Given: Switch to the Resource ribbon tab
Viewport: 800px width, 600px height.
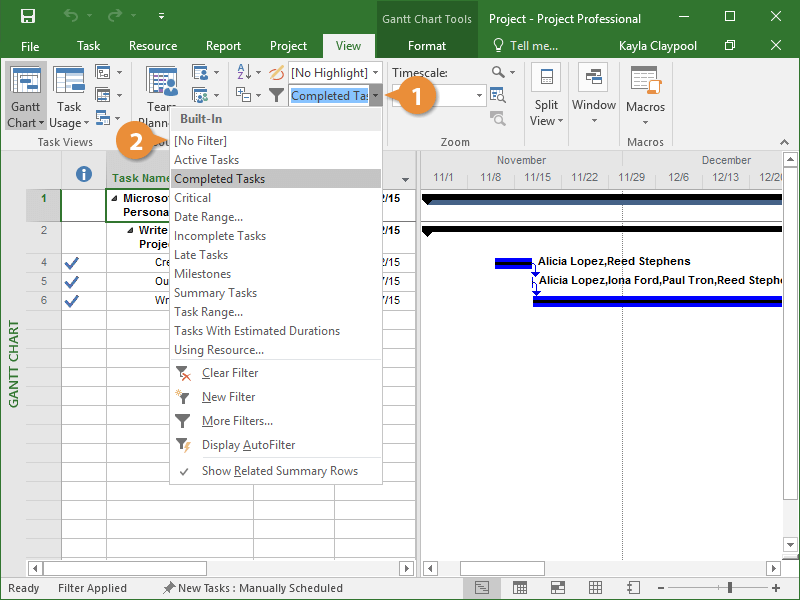Looking at the screenshot, I should [153, 46].
